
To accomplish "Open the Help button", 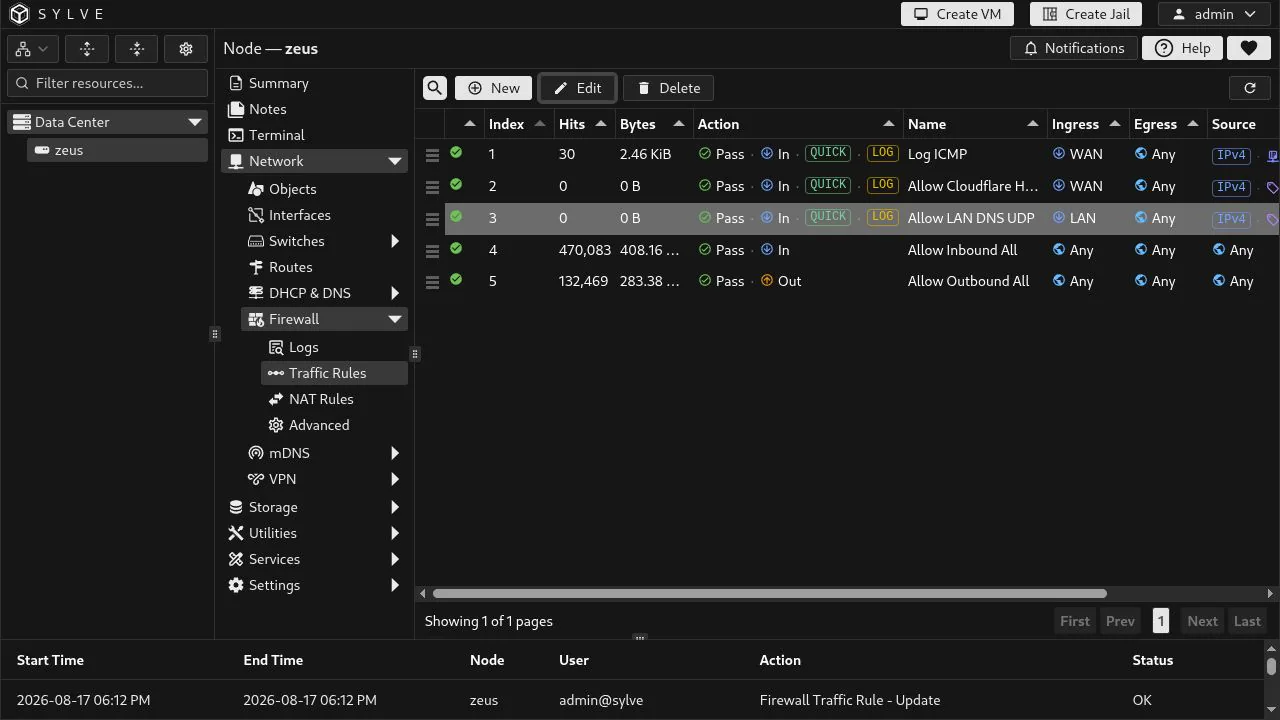I will click(1182, 48).
